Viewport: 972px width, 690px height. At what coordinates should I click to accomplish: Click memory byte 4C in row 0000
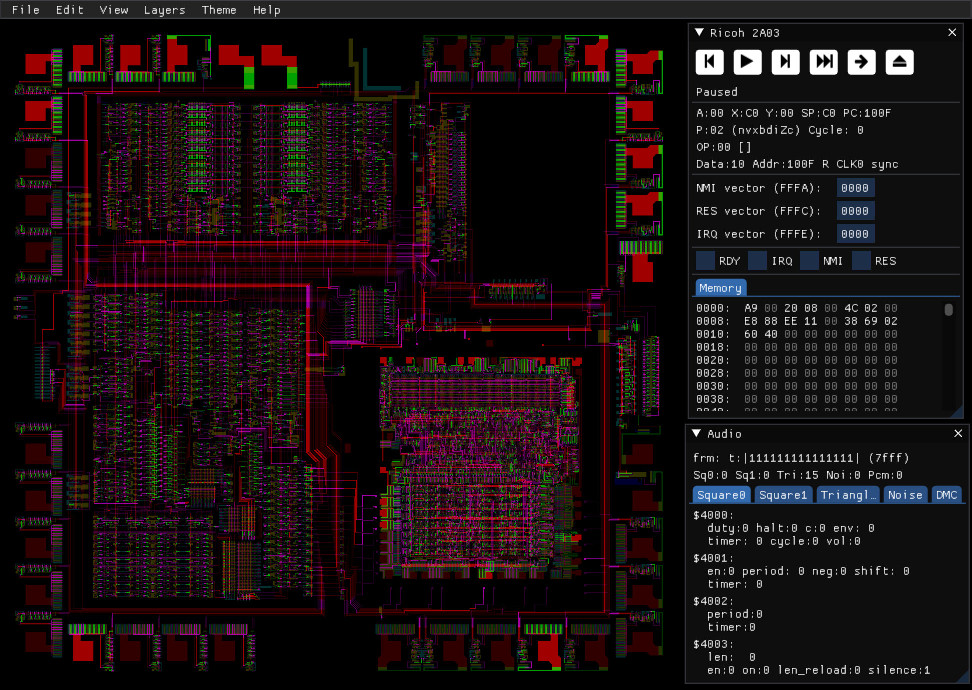[851, 308]
